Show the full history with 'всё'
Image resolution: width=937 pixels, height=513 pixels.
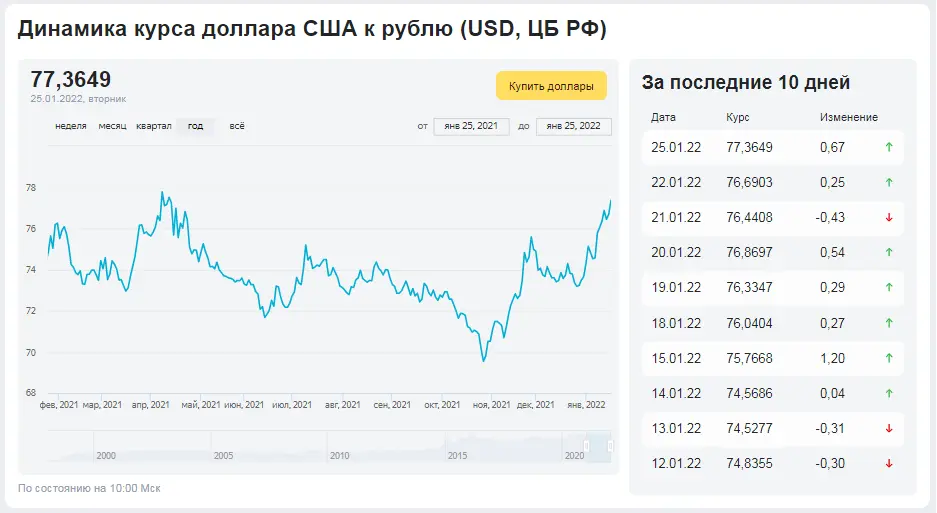(x=237, y=126)
